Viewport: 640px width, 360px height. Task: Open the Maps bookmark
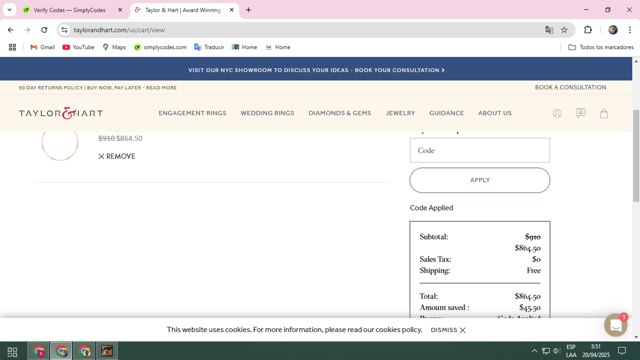point(114,47)
